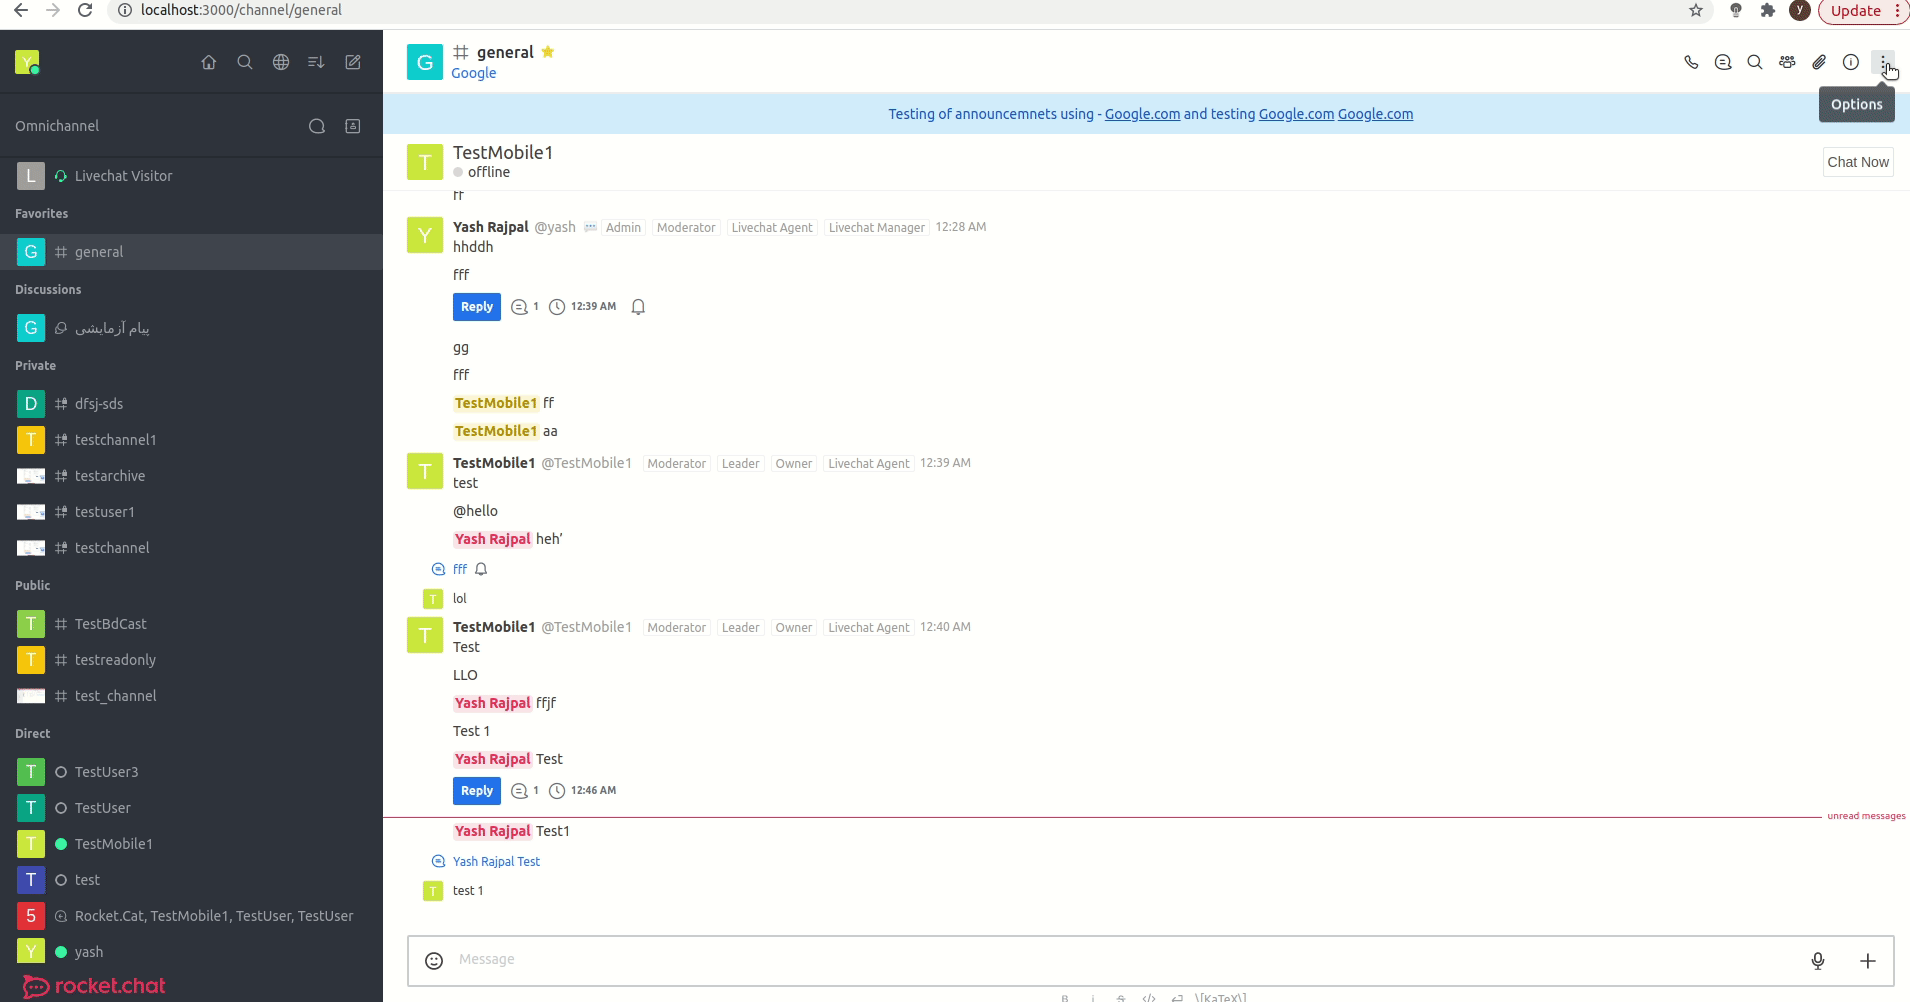Open first Google.com link in announcement

point(1142,114)
